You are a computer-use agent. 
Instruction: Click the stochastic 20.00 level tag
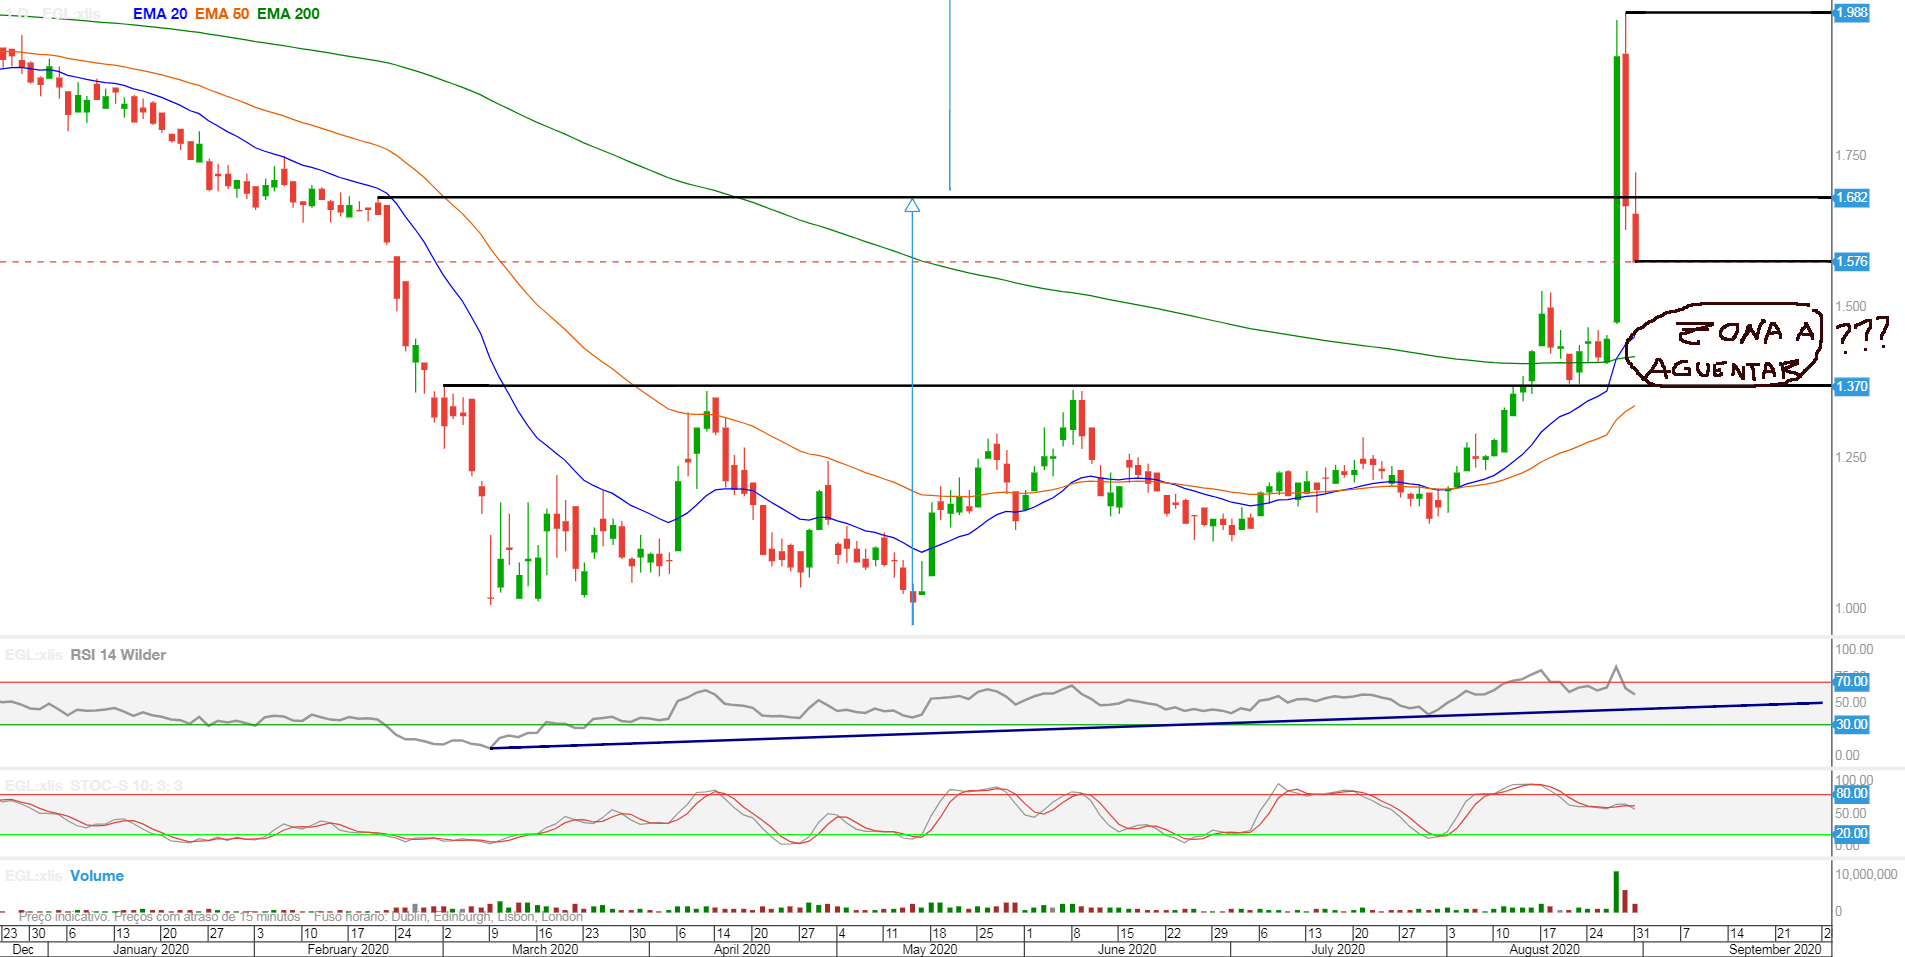pos(1851,833)
